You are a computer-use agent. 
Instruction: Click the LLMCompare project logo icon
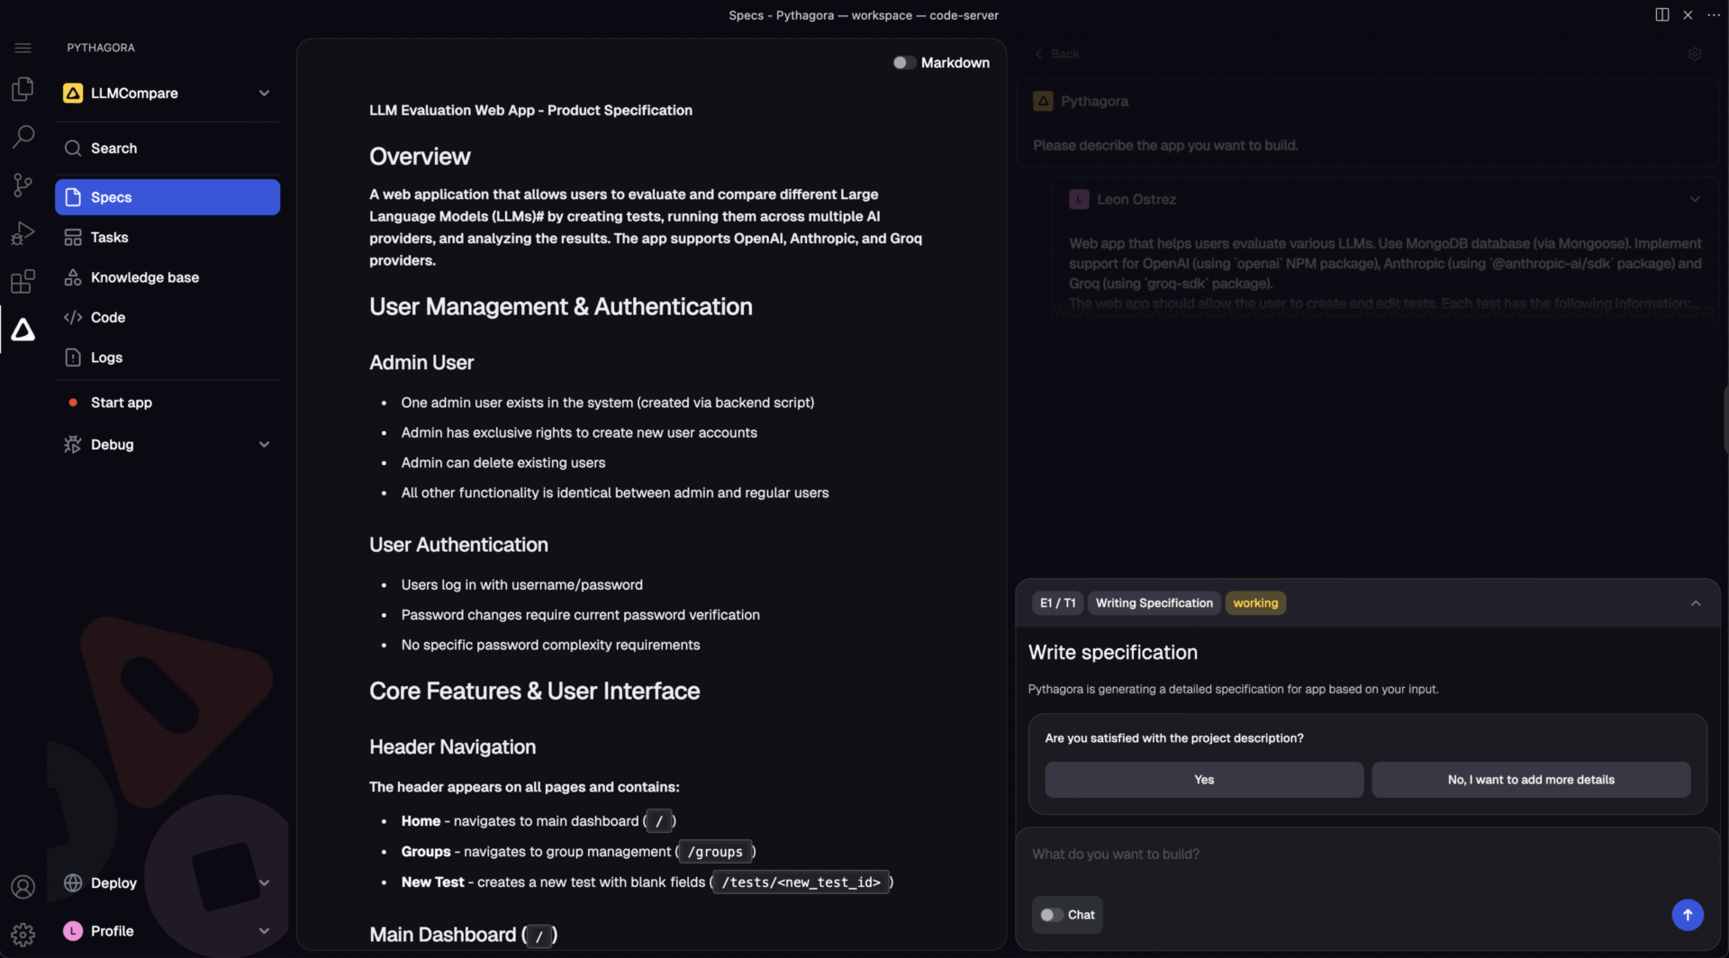[73, 93]
